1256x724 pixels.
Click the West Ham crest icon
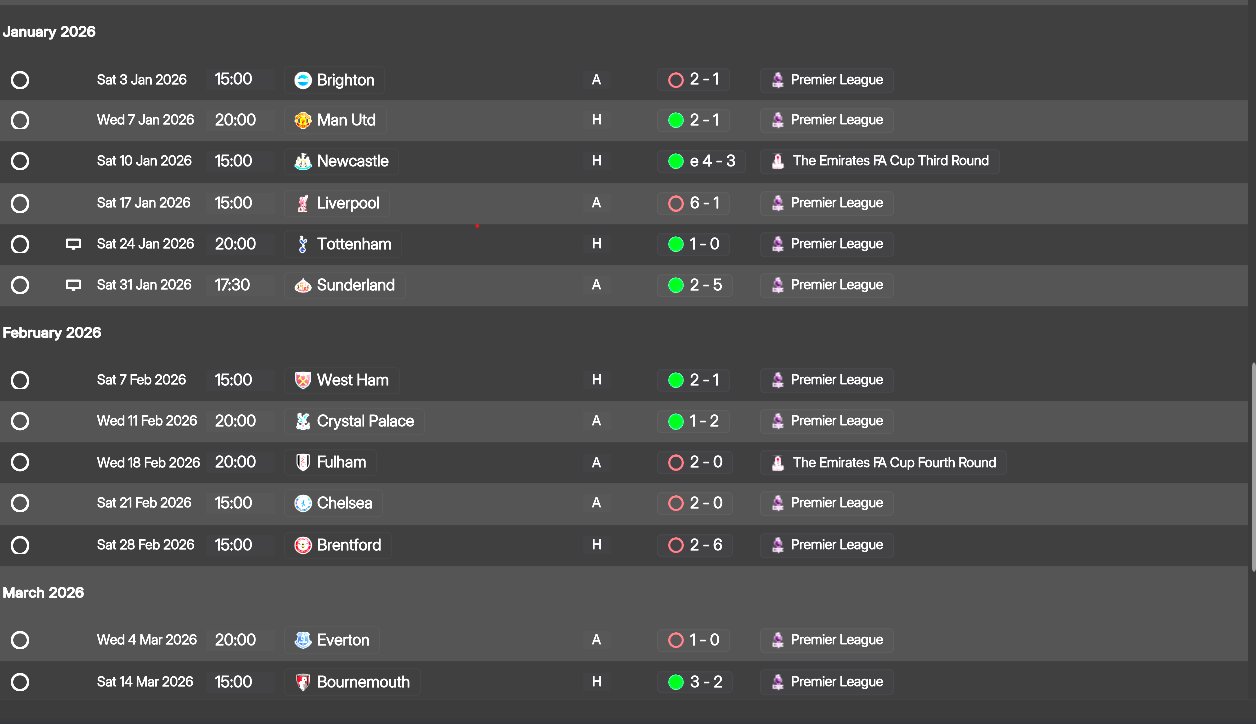pyautogui.click(x=303, y=380)
